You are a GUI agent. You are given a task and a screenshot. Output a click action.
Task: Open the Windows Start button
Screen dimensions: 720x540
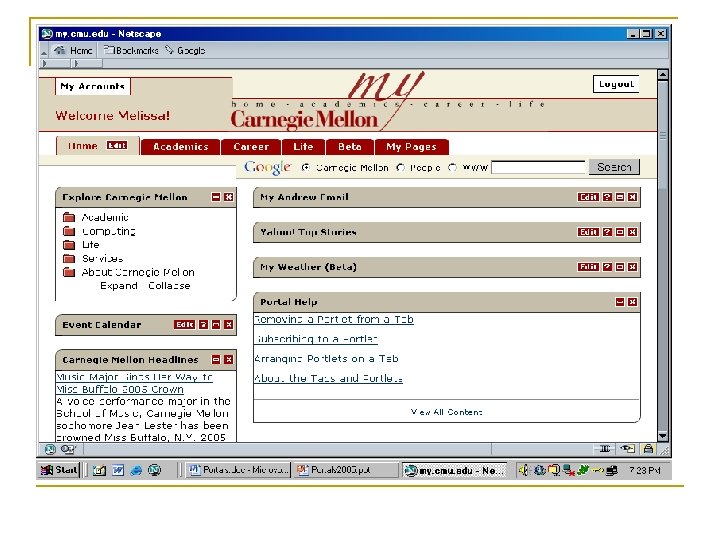coord(59,470)
